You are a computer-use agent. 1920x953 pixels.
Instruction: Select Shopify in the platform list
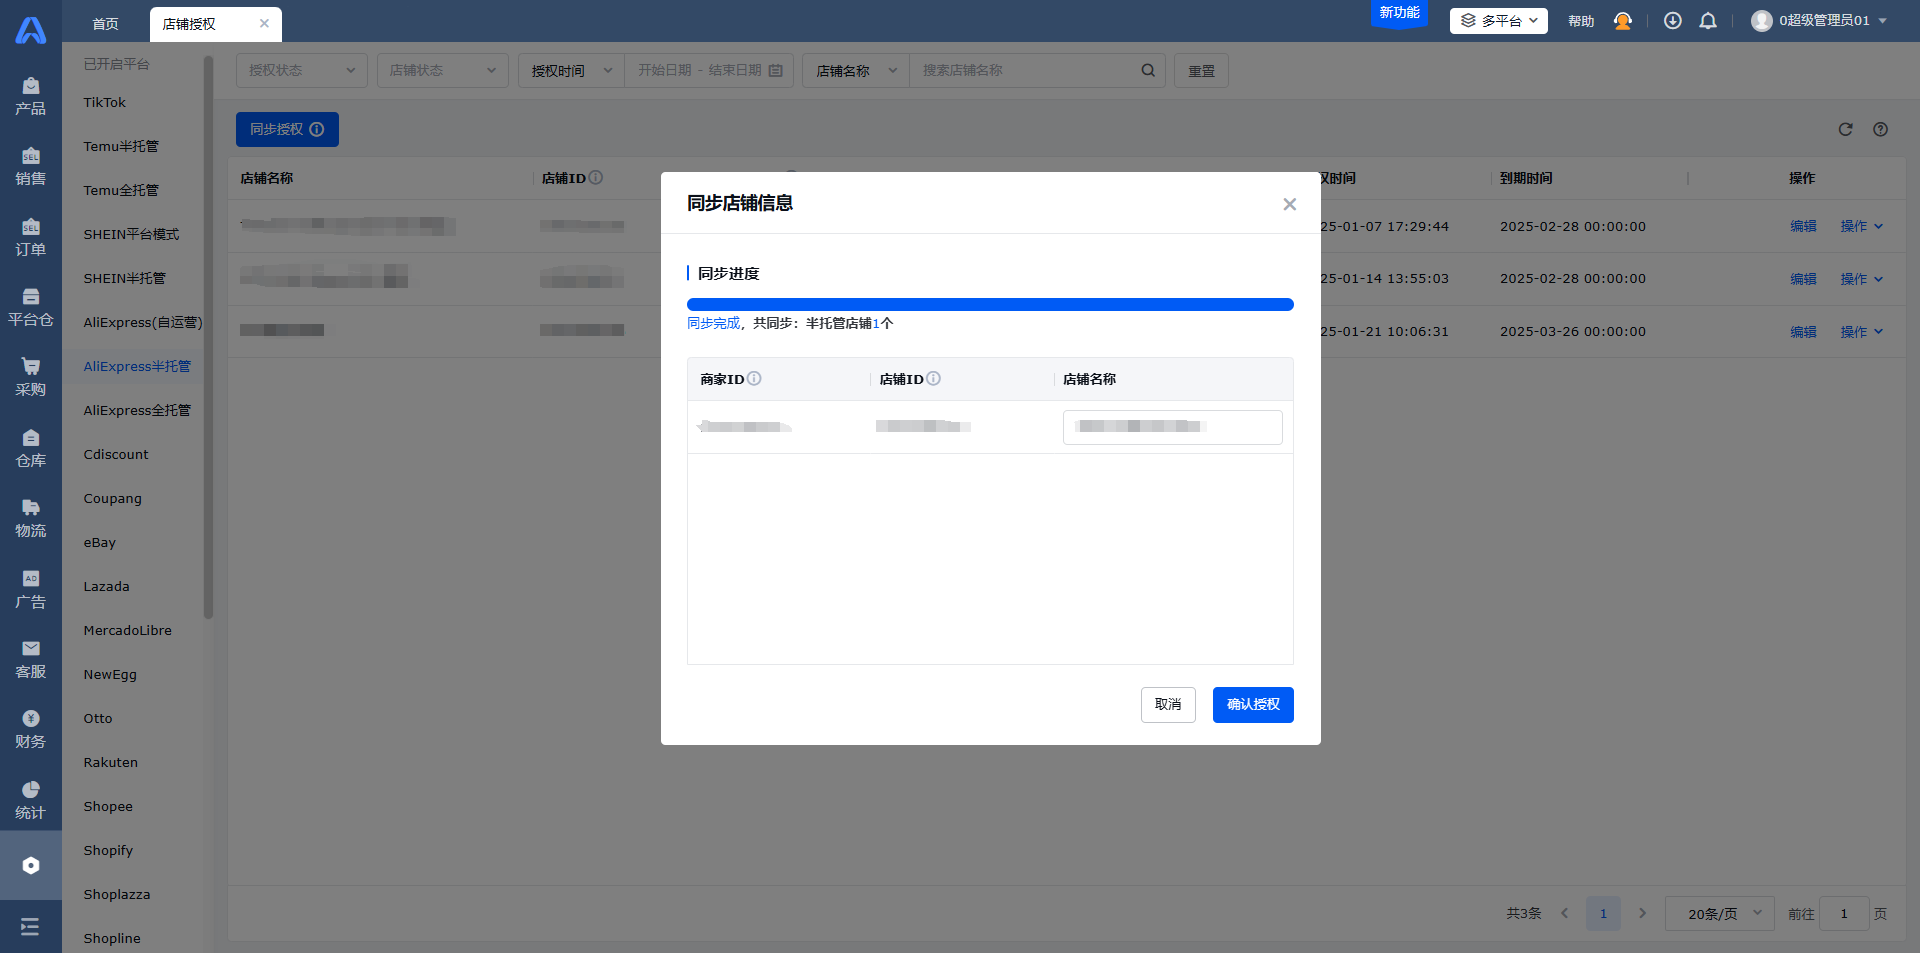[108, 850]
